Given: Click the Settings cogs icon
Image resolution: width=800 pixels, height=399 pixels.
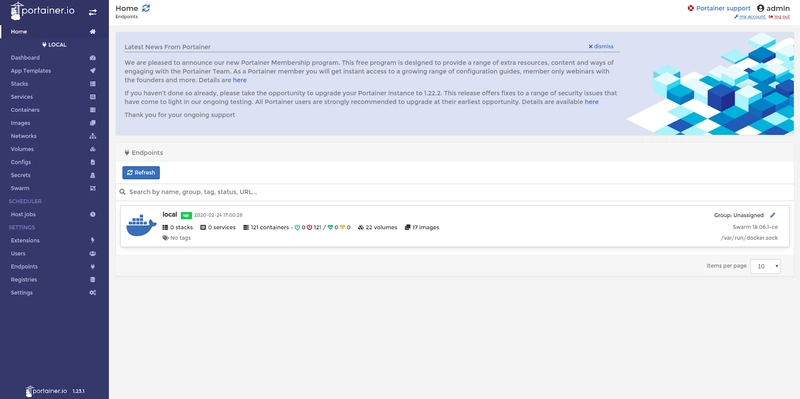Looking at the screenshot, I should (92, 293).
